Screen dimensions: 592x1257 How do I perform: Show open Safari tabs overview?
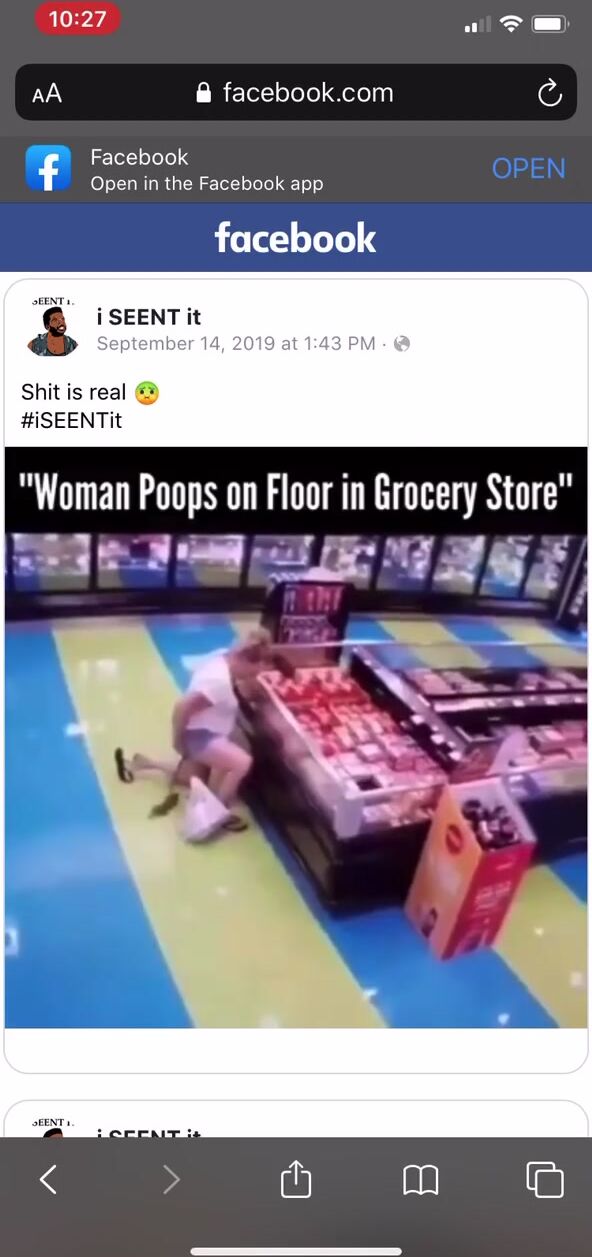(x=545, y=1180)
